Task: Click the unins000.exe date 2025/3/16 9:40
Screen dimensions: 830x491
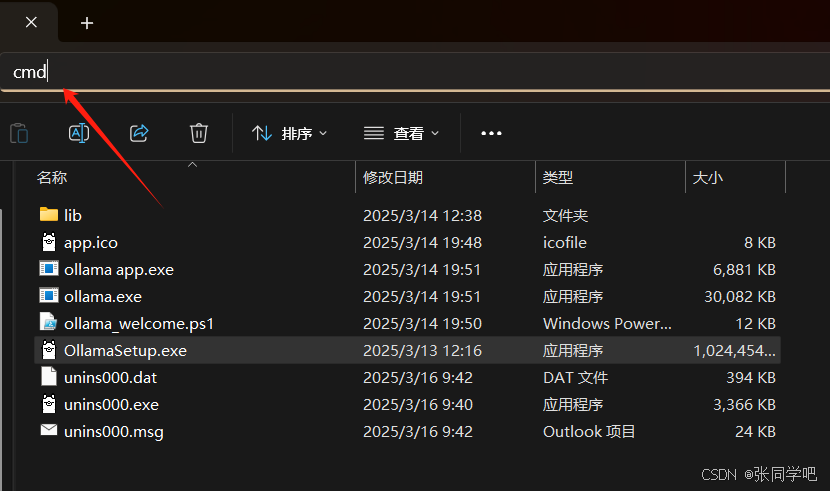Action: click(418, 404)
